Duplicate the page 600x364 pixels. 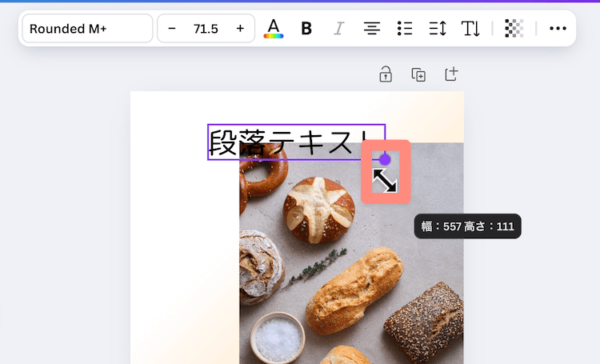pos(418,74)
